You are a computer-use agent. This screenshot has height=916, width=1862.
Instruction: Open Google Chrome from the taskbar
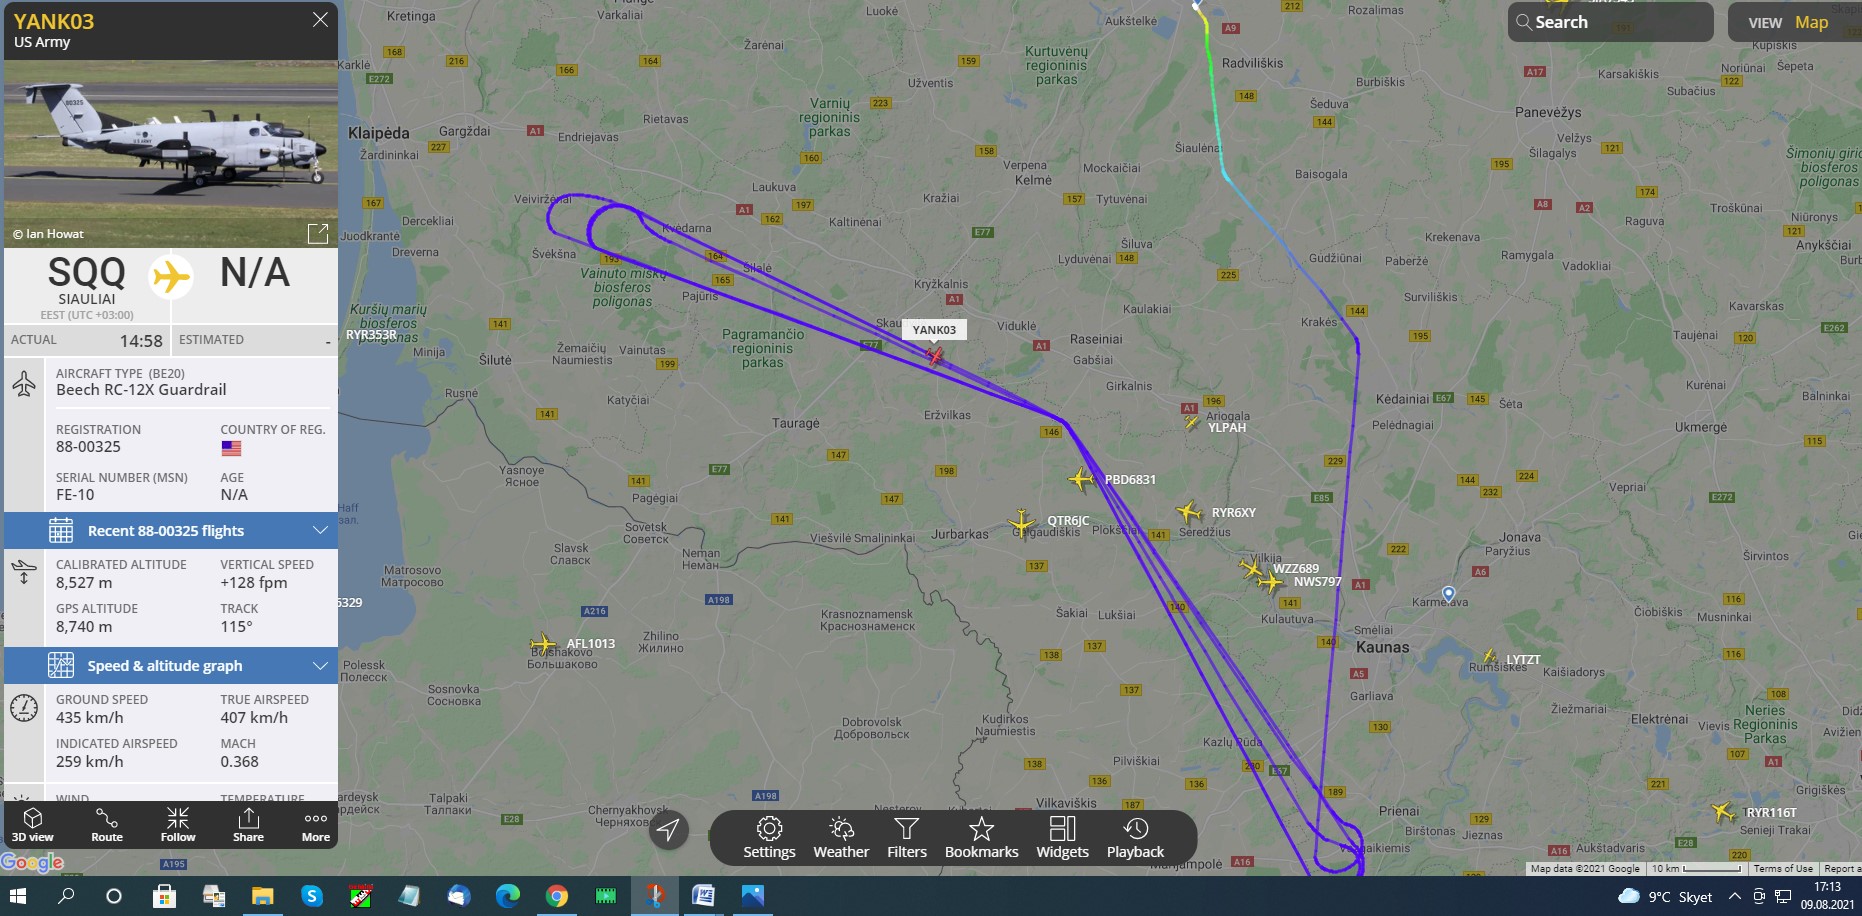click(x=557, y=896)
